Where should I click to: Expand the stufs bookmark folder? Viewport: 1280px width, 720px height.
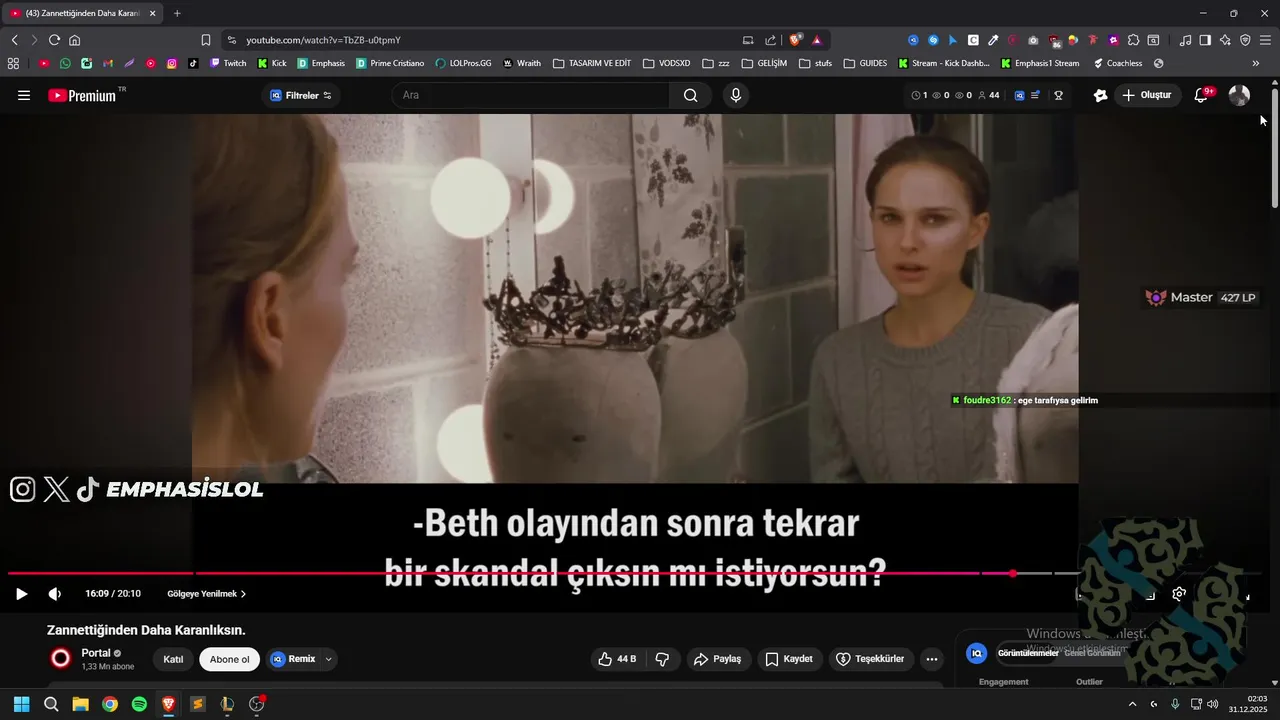[x=815, y=63]
